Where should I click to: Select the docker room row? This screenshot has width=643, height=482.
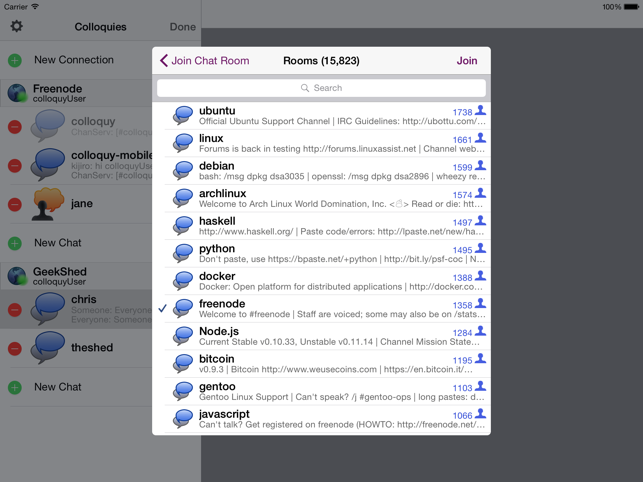tap(322, 281)
